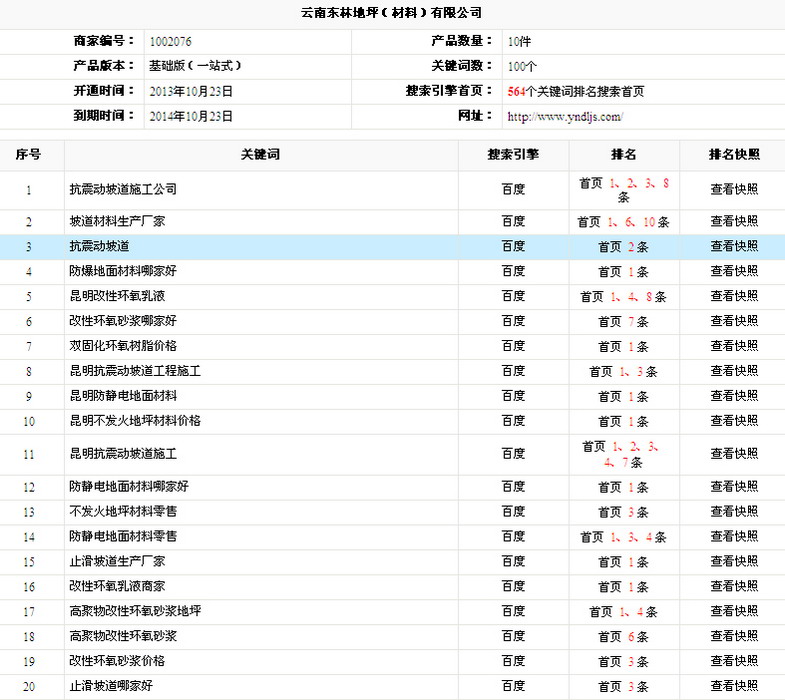Click ranking 首页 1、4条 in row 17
This screenshot has width=785, height=700.
coord(623,612)
